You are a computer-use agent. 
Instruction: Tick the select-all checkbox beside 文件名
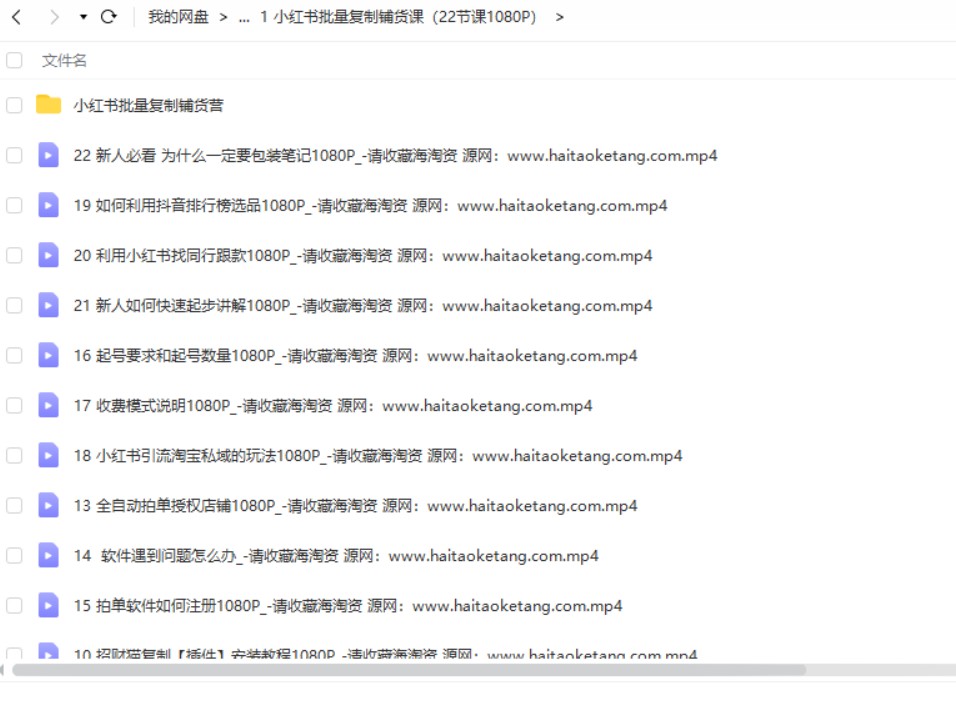point(14,60)
